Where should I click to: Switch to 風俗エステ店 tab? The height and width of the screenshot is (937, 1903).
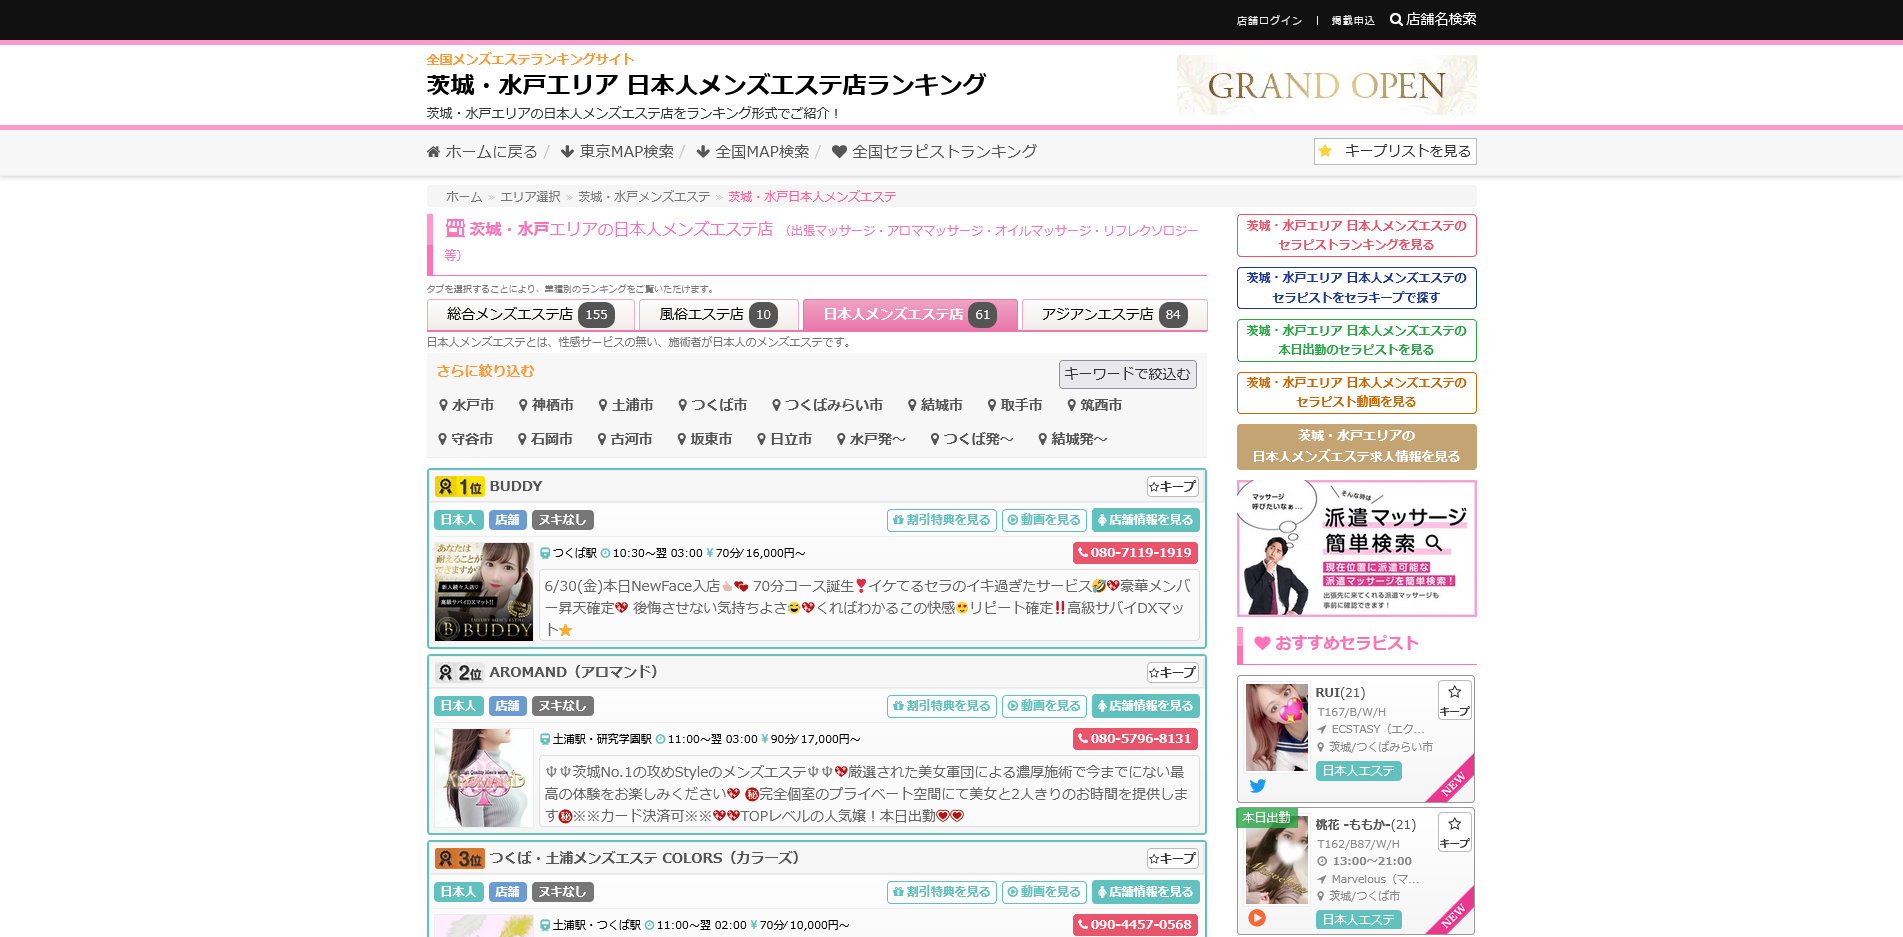tap(718, 314)
